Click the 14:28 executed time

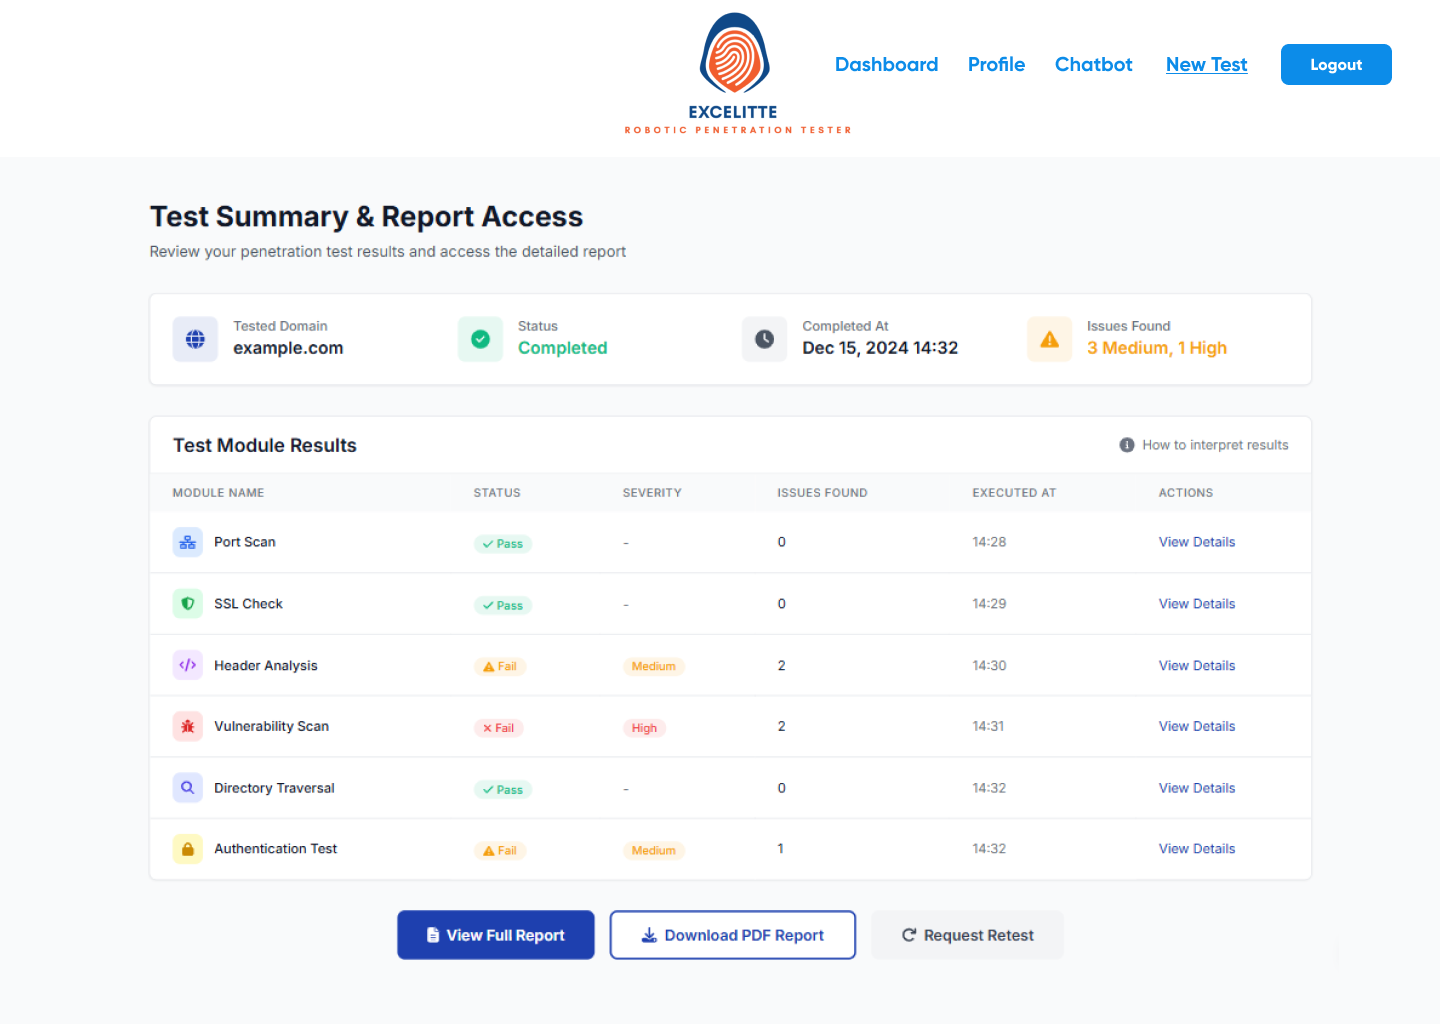tap(989, 542)
